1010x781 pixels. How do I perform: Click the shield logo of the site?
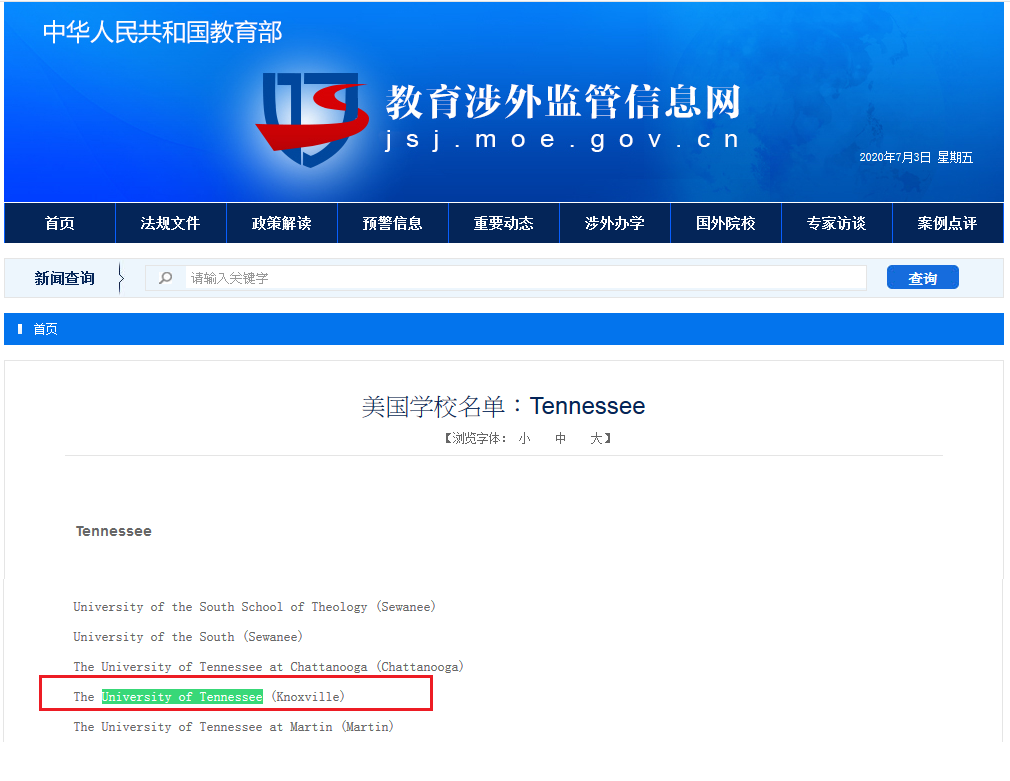click(x=312, y=119)
